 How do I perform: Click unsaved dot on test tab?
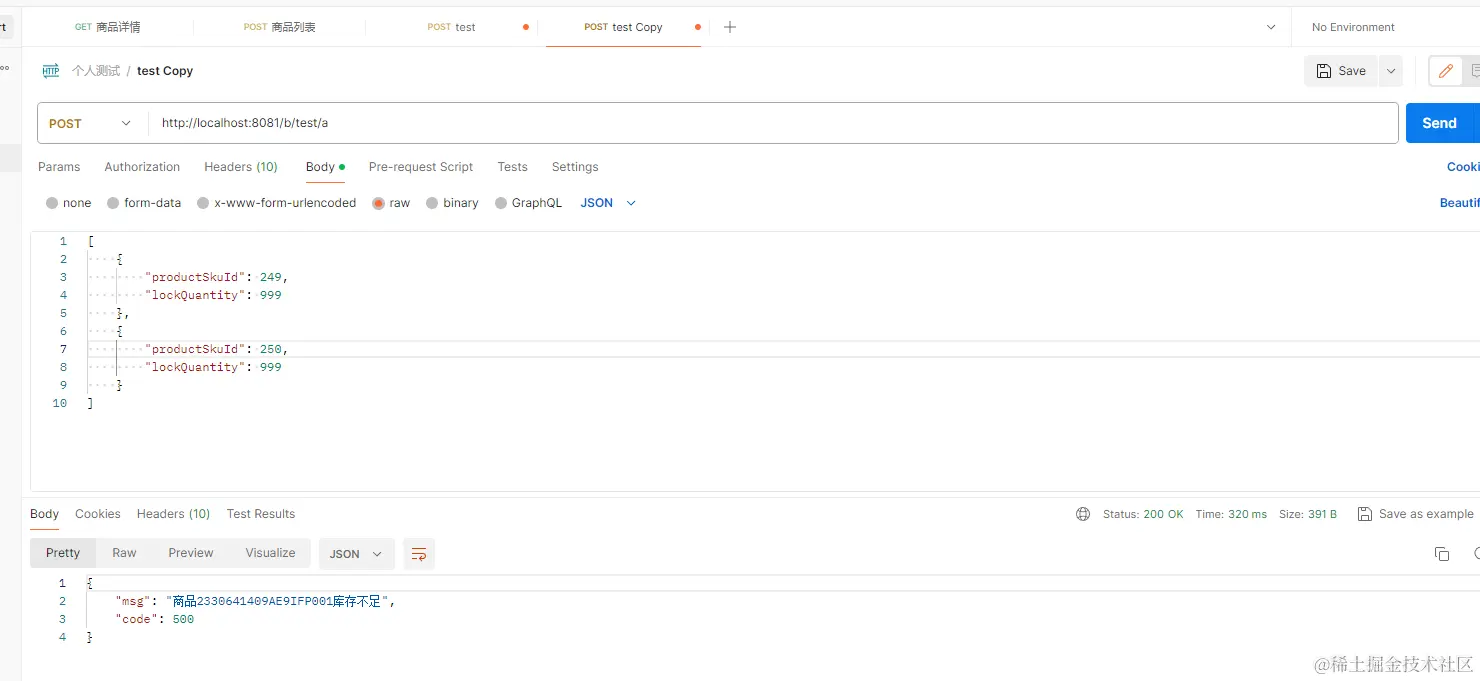[526, 27]
